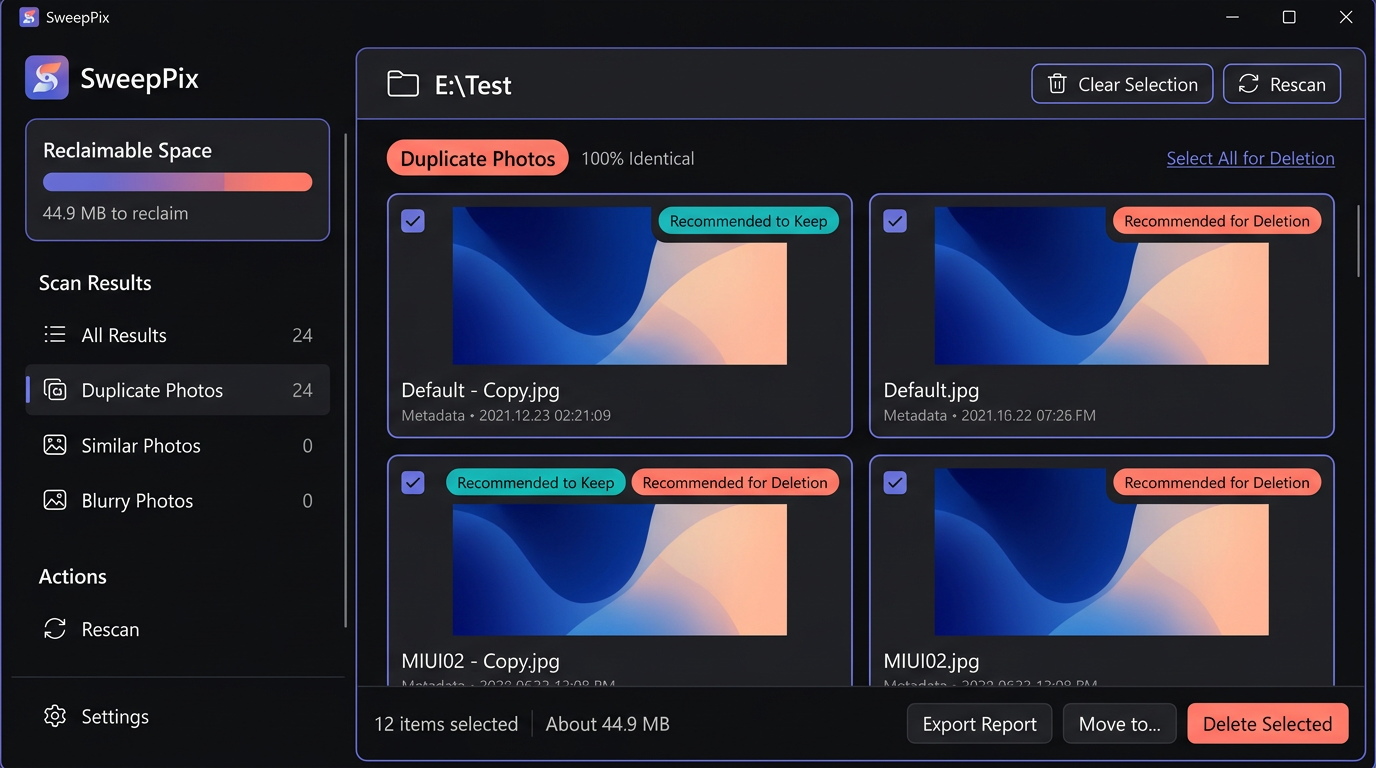Click the sidebar vertical scrollbar
The image size is (1376, 768).
345,380
